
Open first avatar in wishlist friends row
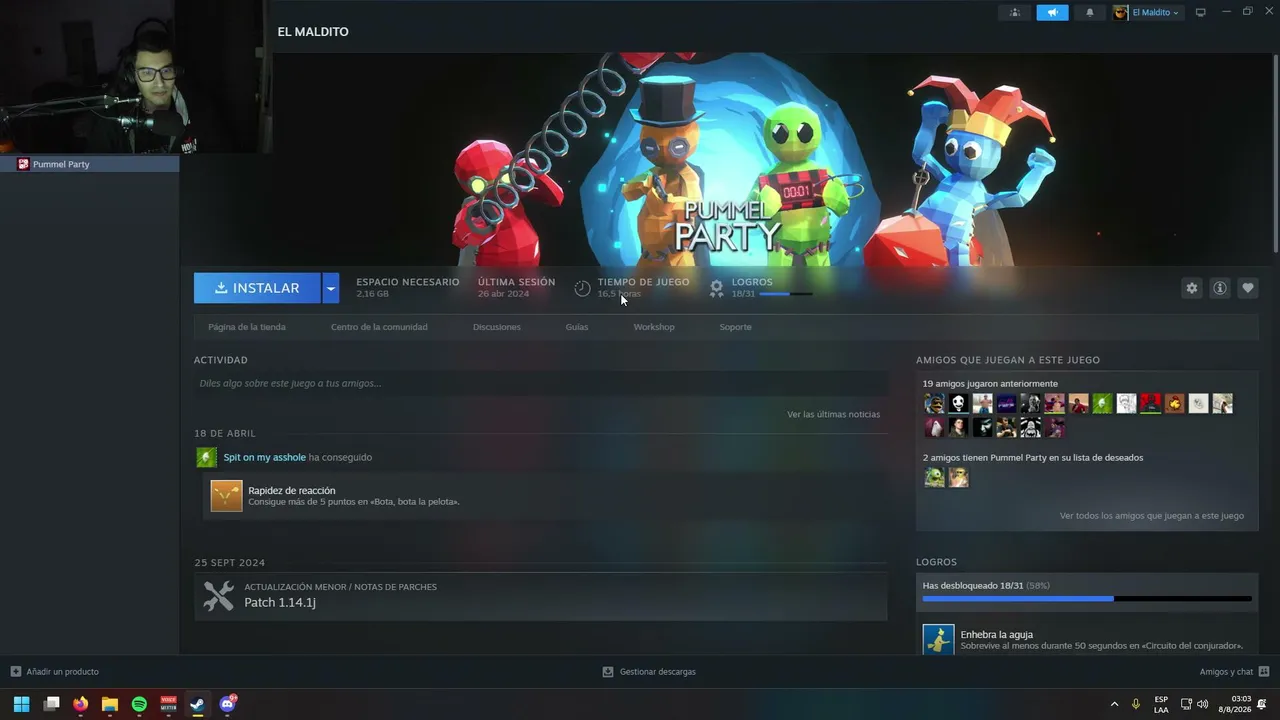tap(934, 478)
